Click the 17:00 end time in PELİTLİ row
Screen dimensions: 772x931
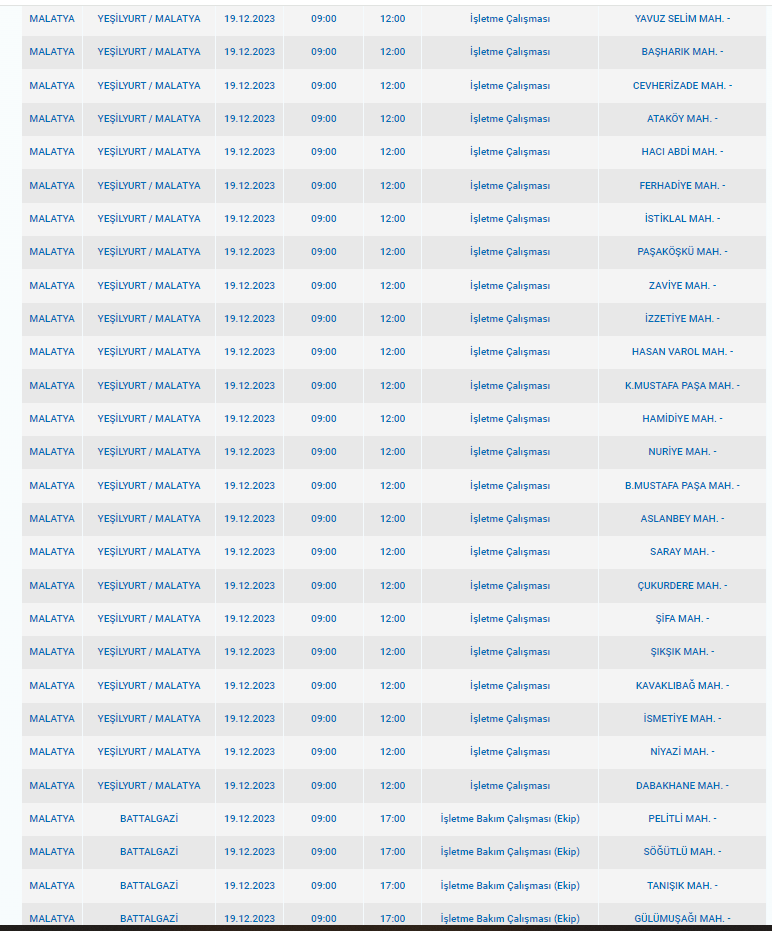tap(392, 819)
